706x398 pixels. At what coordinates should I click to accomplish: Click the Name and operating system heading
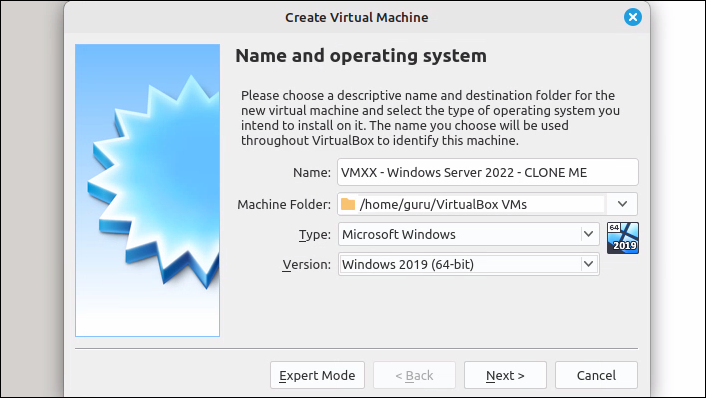[x=361, y=56]
